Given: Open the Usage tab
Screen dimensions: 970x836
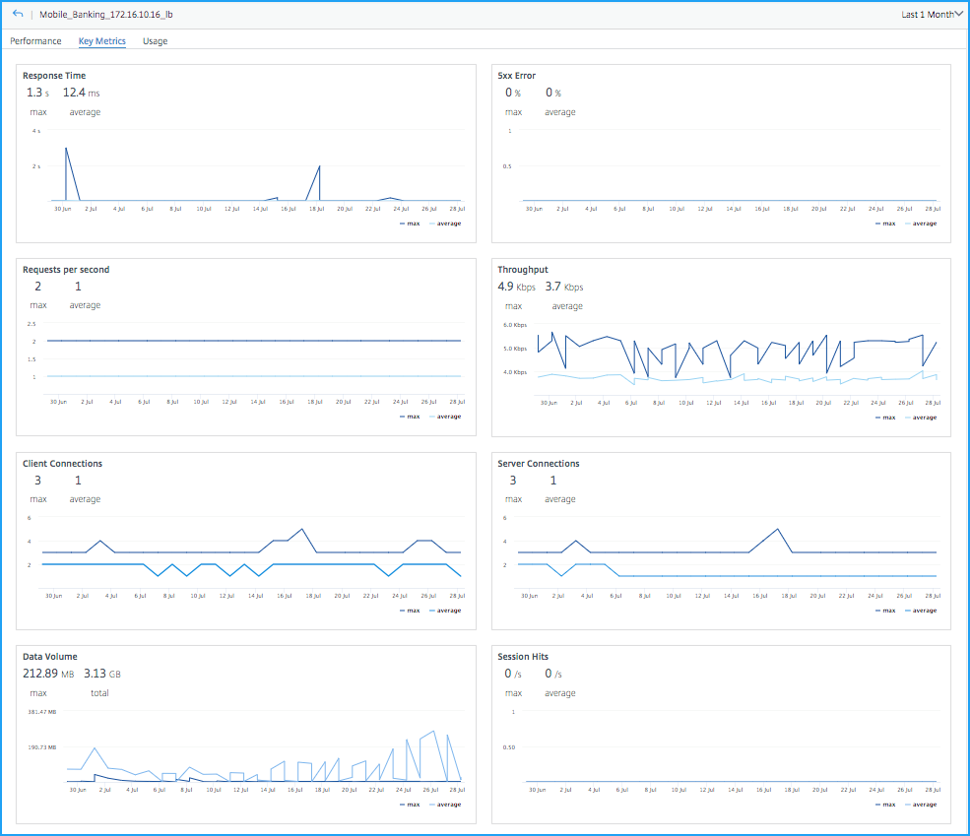Looking at the screenshot, I should coord(155,41).
